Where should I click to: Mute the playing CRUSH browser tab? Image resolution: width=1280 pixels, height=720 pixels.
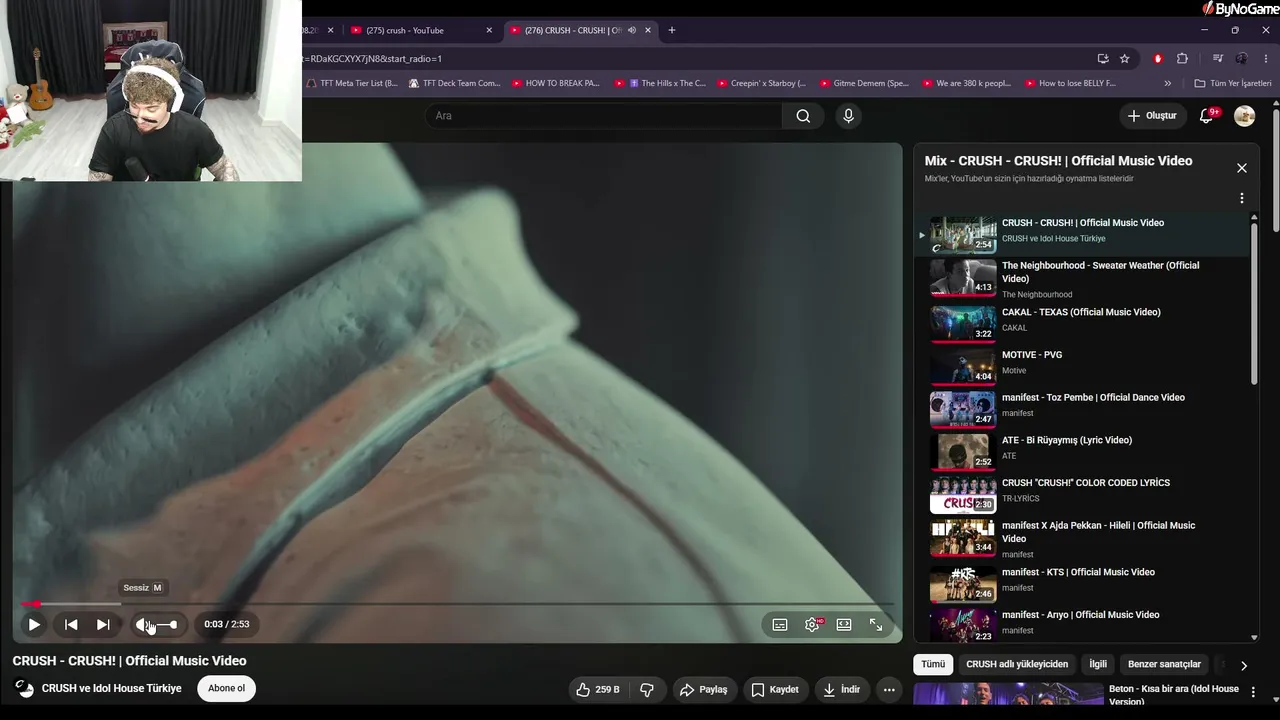point(631,30)
